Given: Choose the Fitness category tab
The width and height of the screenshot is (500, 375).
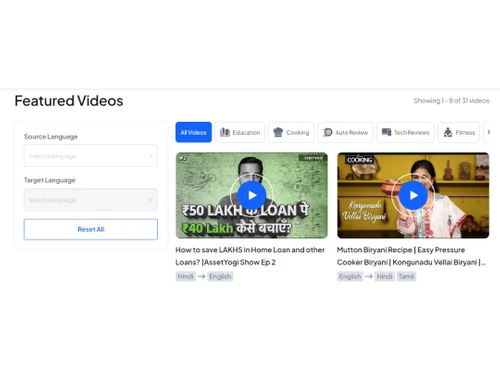Looking at the screenshot, I should pos(459,132).
